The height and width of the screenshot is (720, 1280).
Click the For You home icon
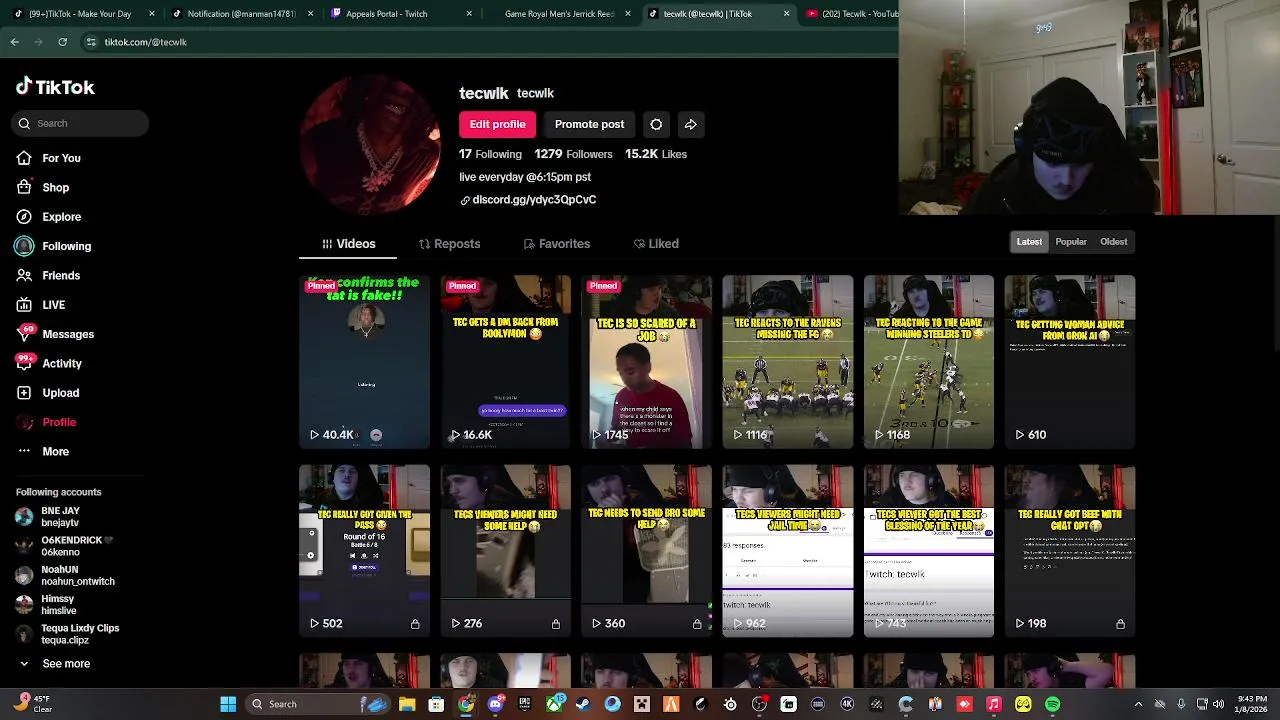[x=24, y=158]
